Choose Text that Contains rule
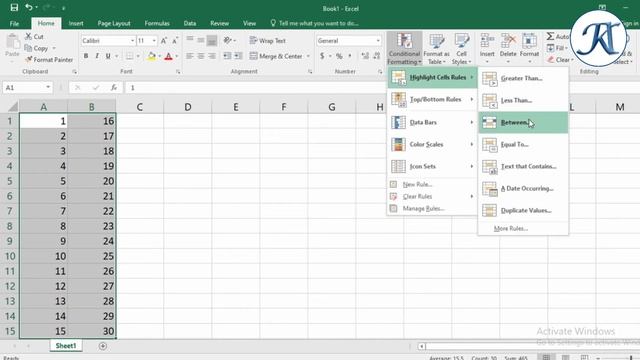 (x=523, y=167)
